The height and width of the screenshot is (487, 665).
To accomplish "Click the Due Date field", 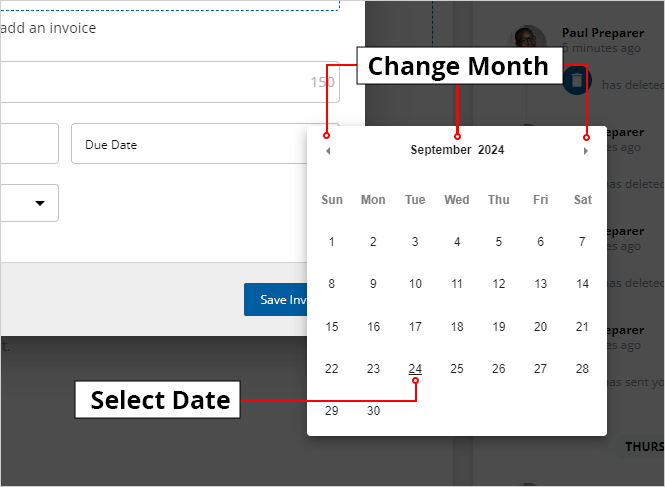I will [190, 144].
